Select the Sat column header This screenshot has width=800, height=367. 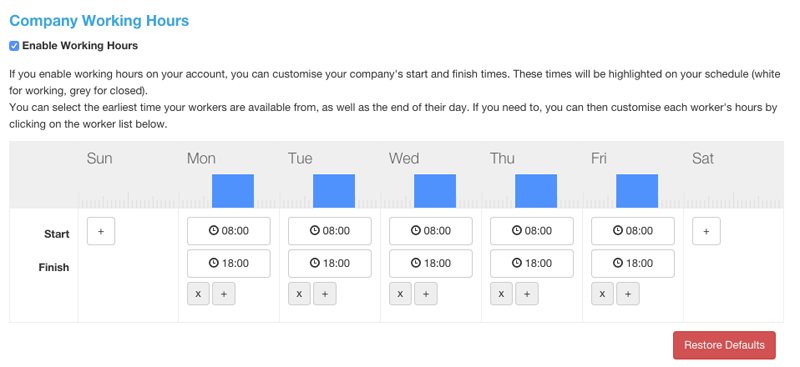pyautogui.click(x=703, y=159)
